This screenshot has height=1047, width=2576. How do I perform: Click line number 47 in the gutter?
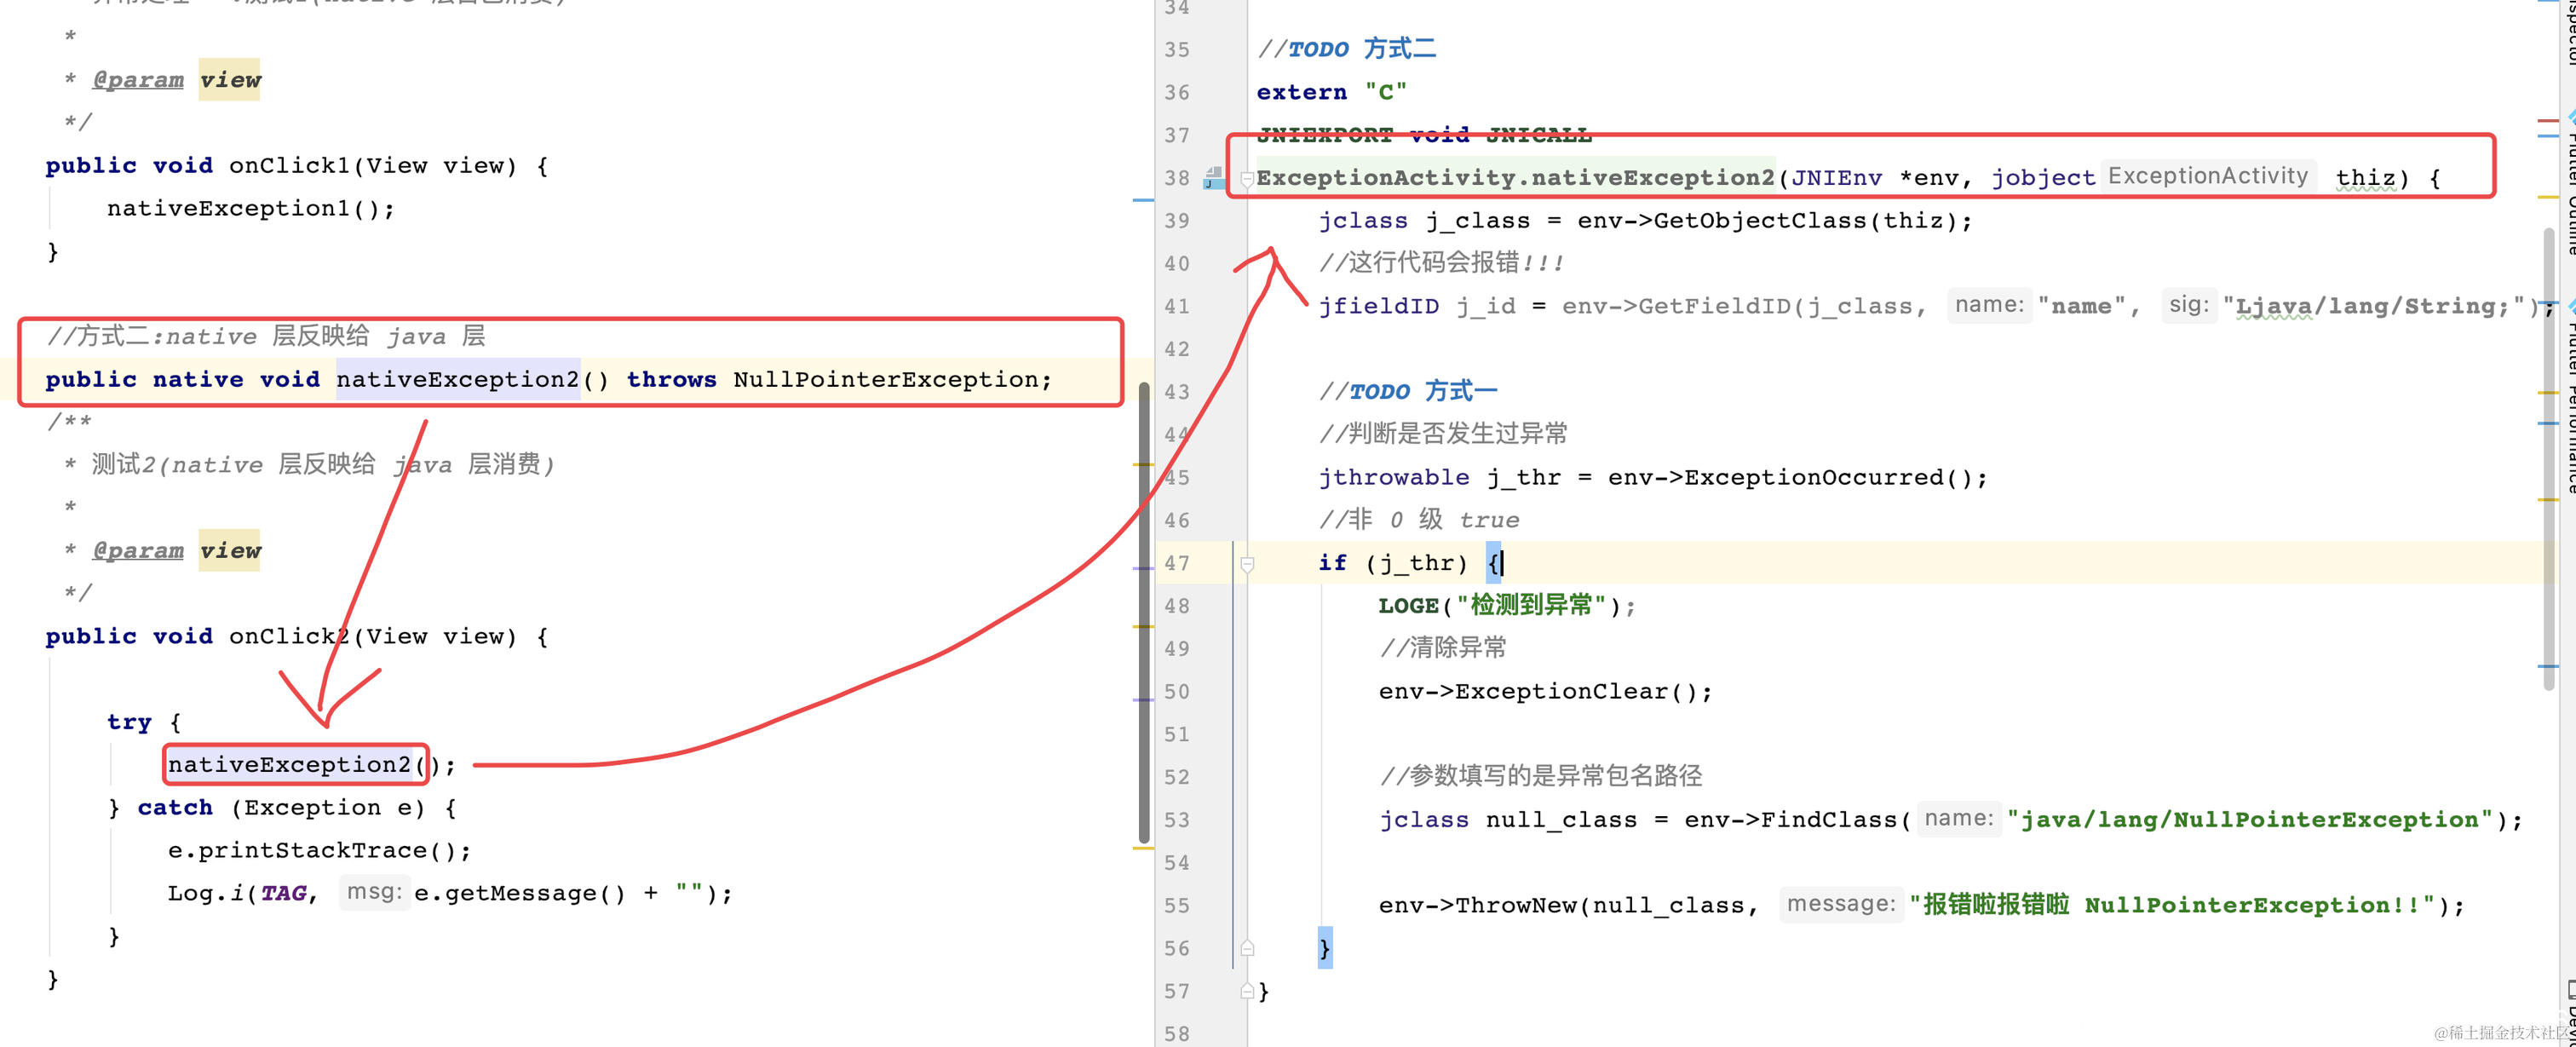[1177, 564]
